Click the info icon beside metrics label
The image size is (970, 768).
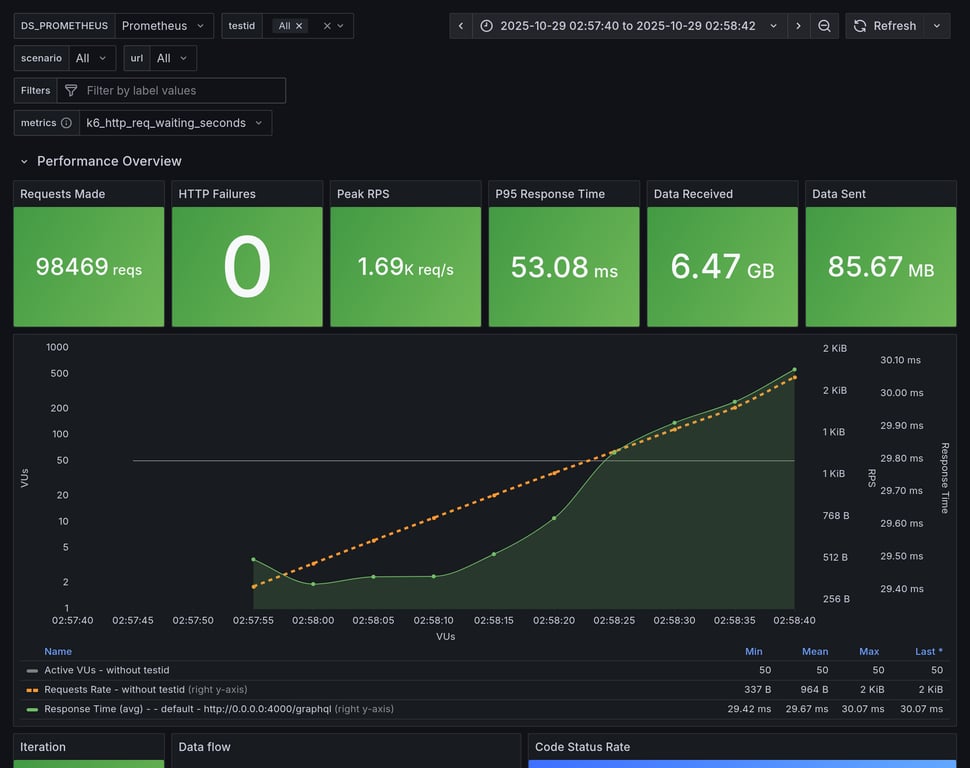[x=66, y=123]
